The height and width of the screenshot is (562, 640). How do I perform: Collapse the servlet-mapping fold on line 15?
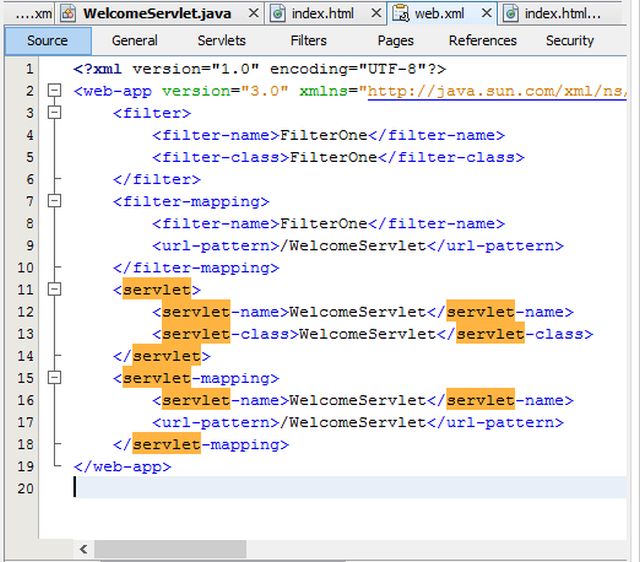click(54, 378)
